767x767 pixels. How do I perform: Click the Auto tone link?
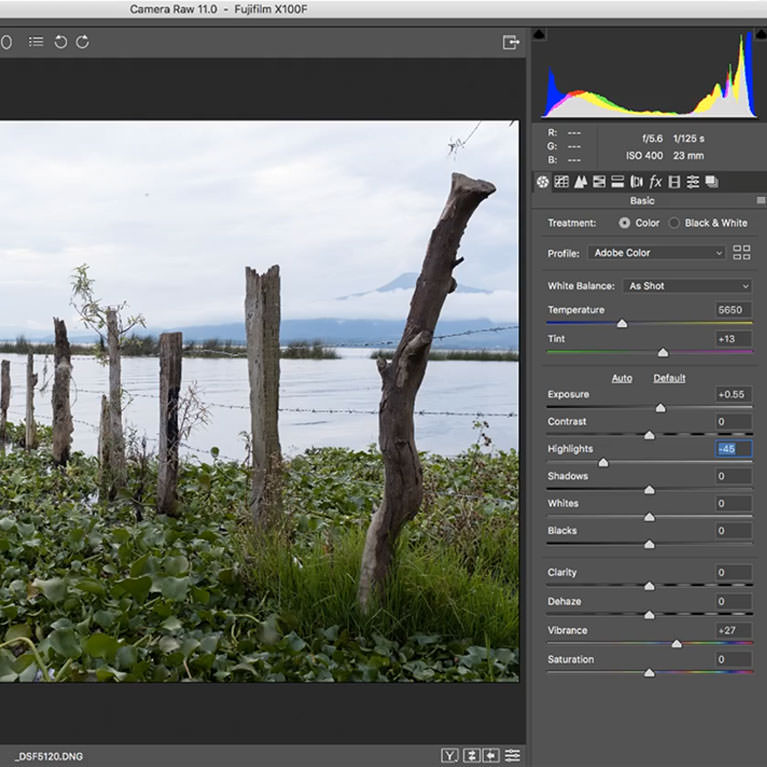(622, 378)
